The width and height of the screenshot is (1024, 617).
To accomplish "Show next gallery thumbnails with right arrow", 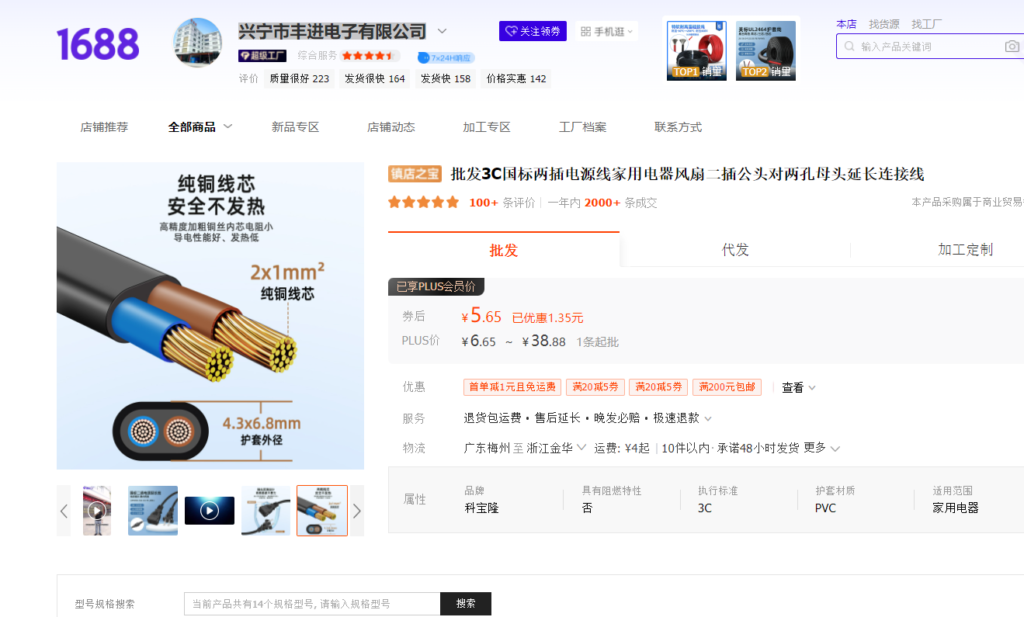I will (357, 511).
